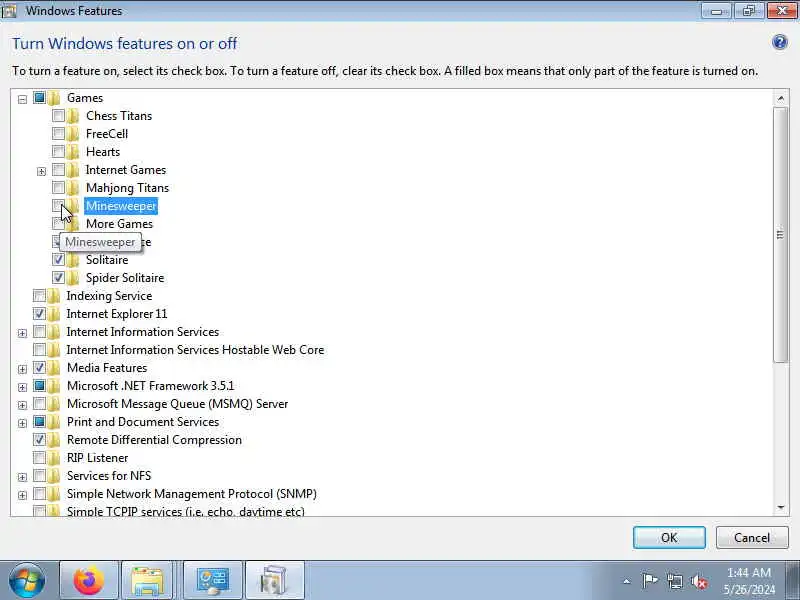Image resolution: width=800 pixels, height=600 pixels.
Task: Uncheck Internet Explorer 11 checkbox
Action: pyautogui.click(x=39, y=313)
